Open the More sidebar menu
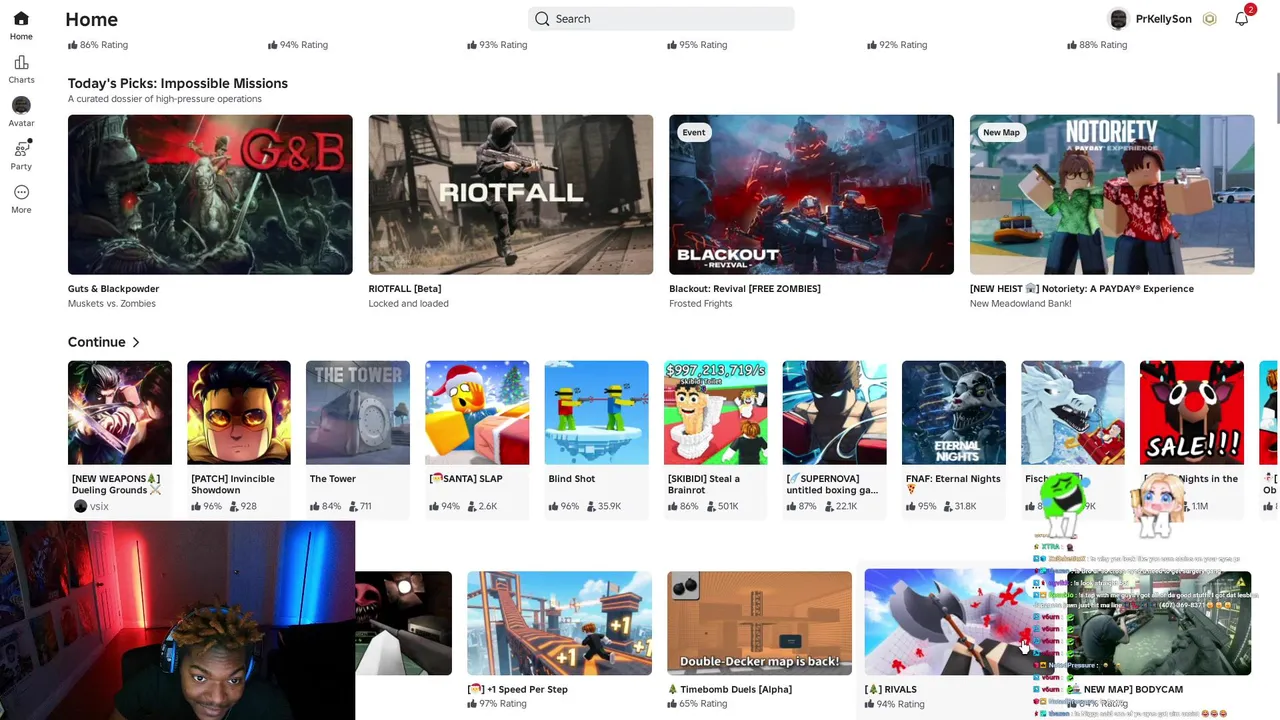Viewport: 1280px width, 720px height. coord(21,192)
